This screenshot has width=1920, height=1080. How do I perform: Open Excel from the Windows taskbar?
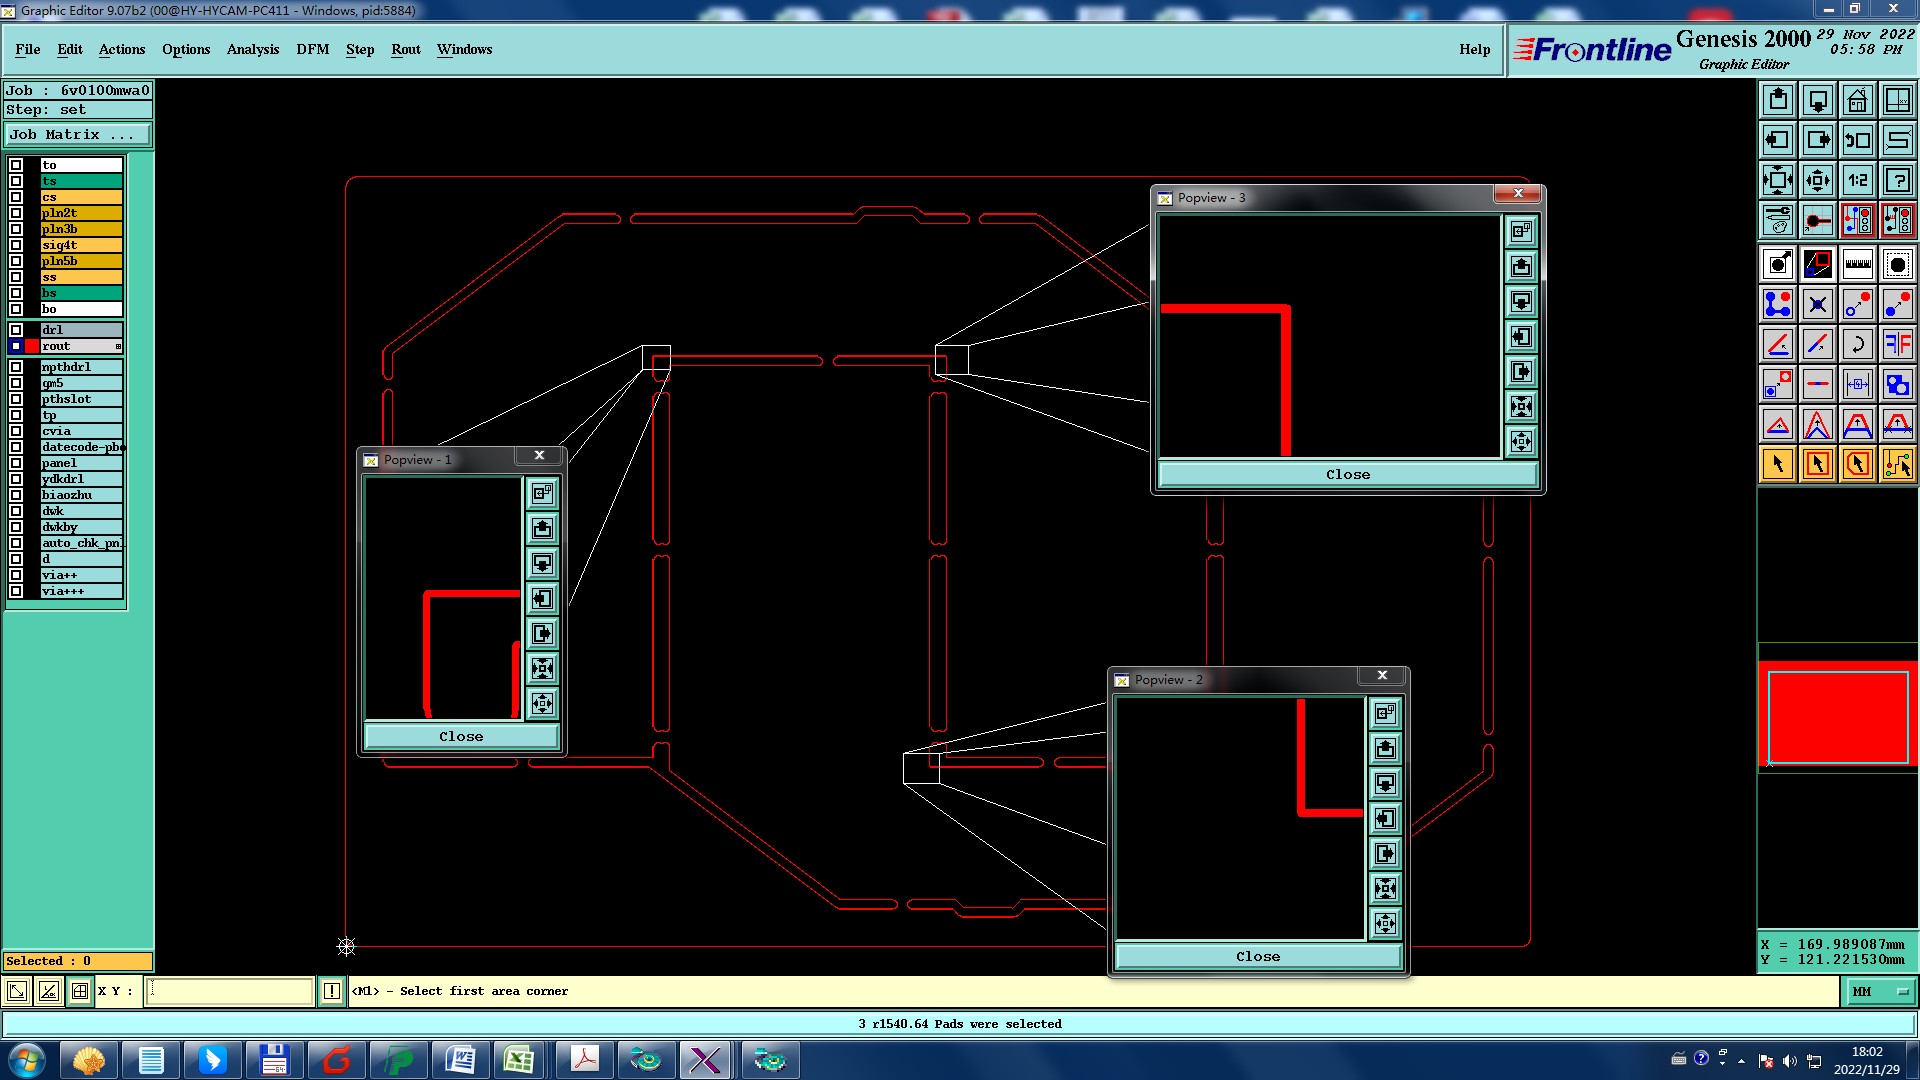pyautogui.click(x=518, y=1060)
